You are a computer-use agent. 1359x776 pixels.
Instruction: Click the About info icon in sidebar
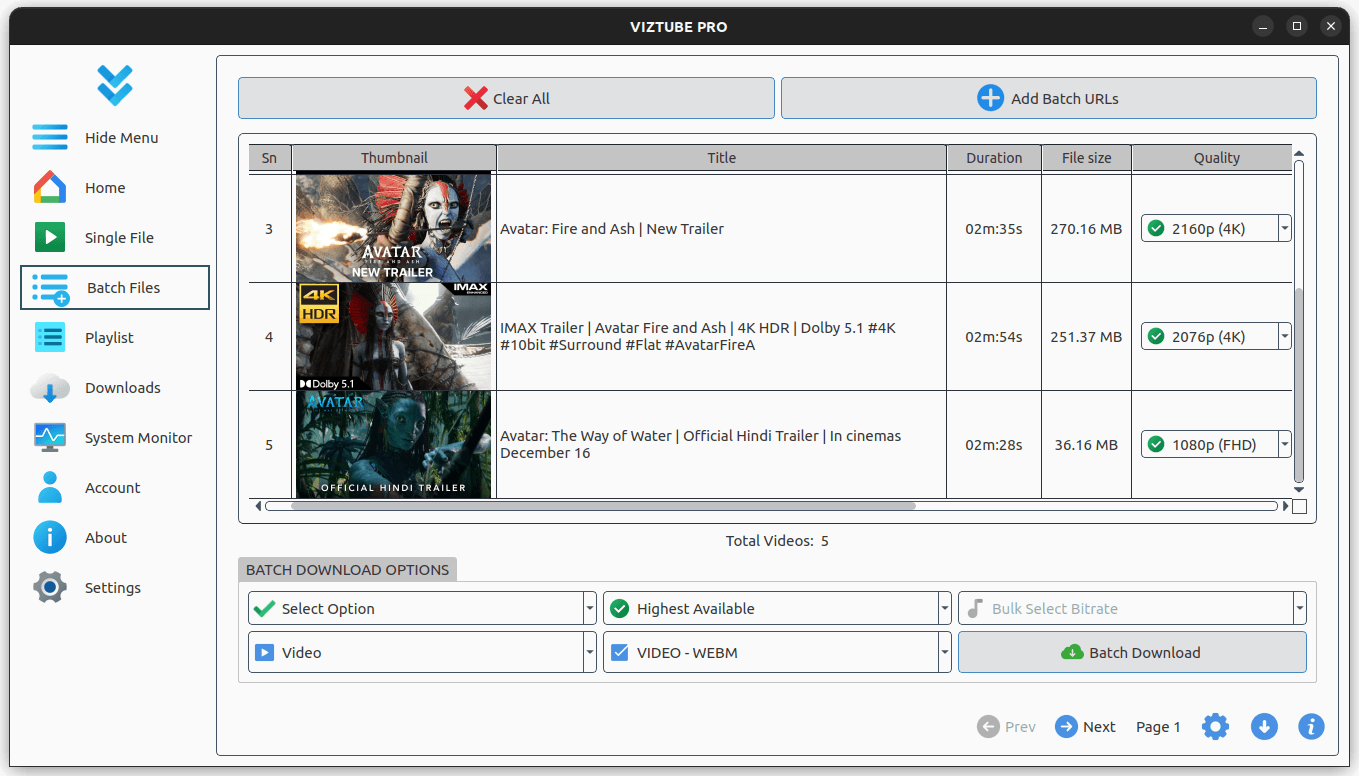pos(50,538)
